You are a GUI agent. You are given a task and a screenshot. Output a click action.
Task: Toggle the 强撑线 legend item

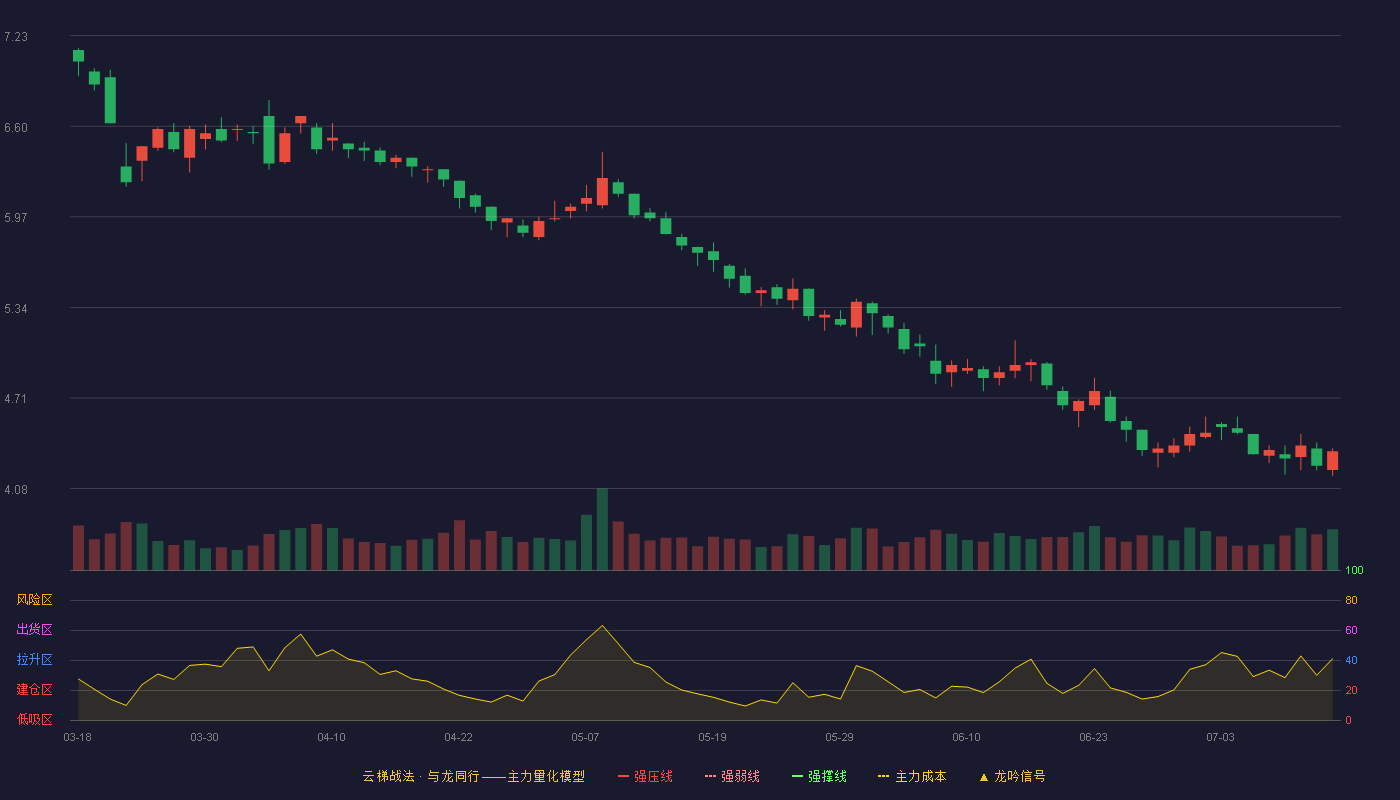819,776
